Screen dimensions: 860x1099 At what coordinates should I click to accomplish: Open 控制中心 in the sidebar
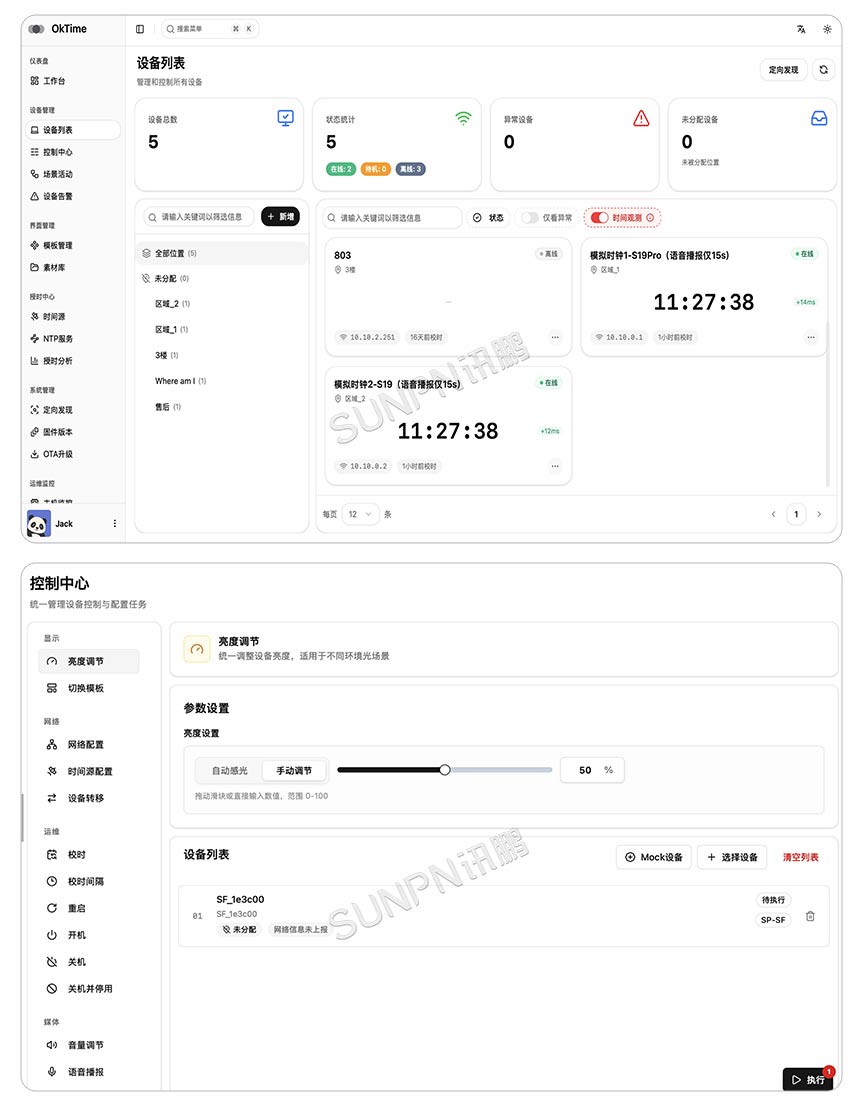pos(57,151)
